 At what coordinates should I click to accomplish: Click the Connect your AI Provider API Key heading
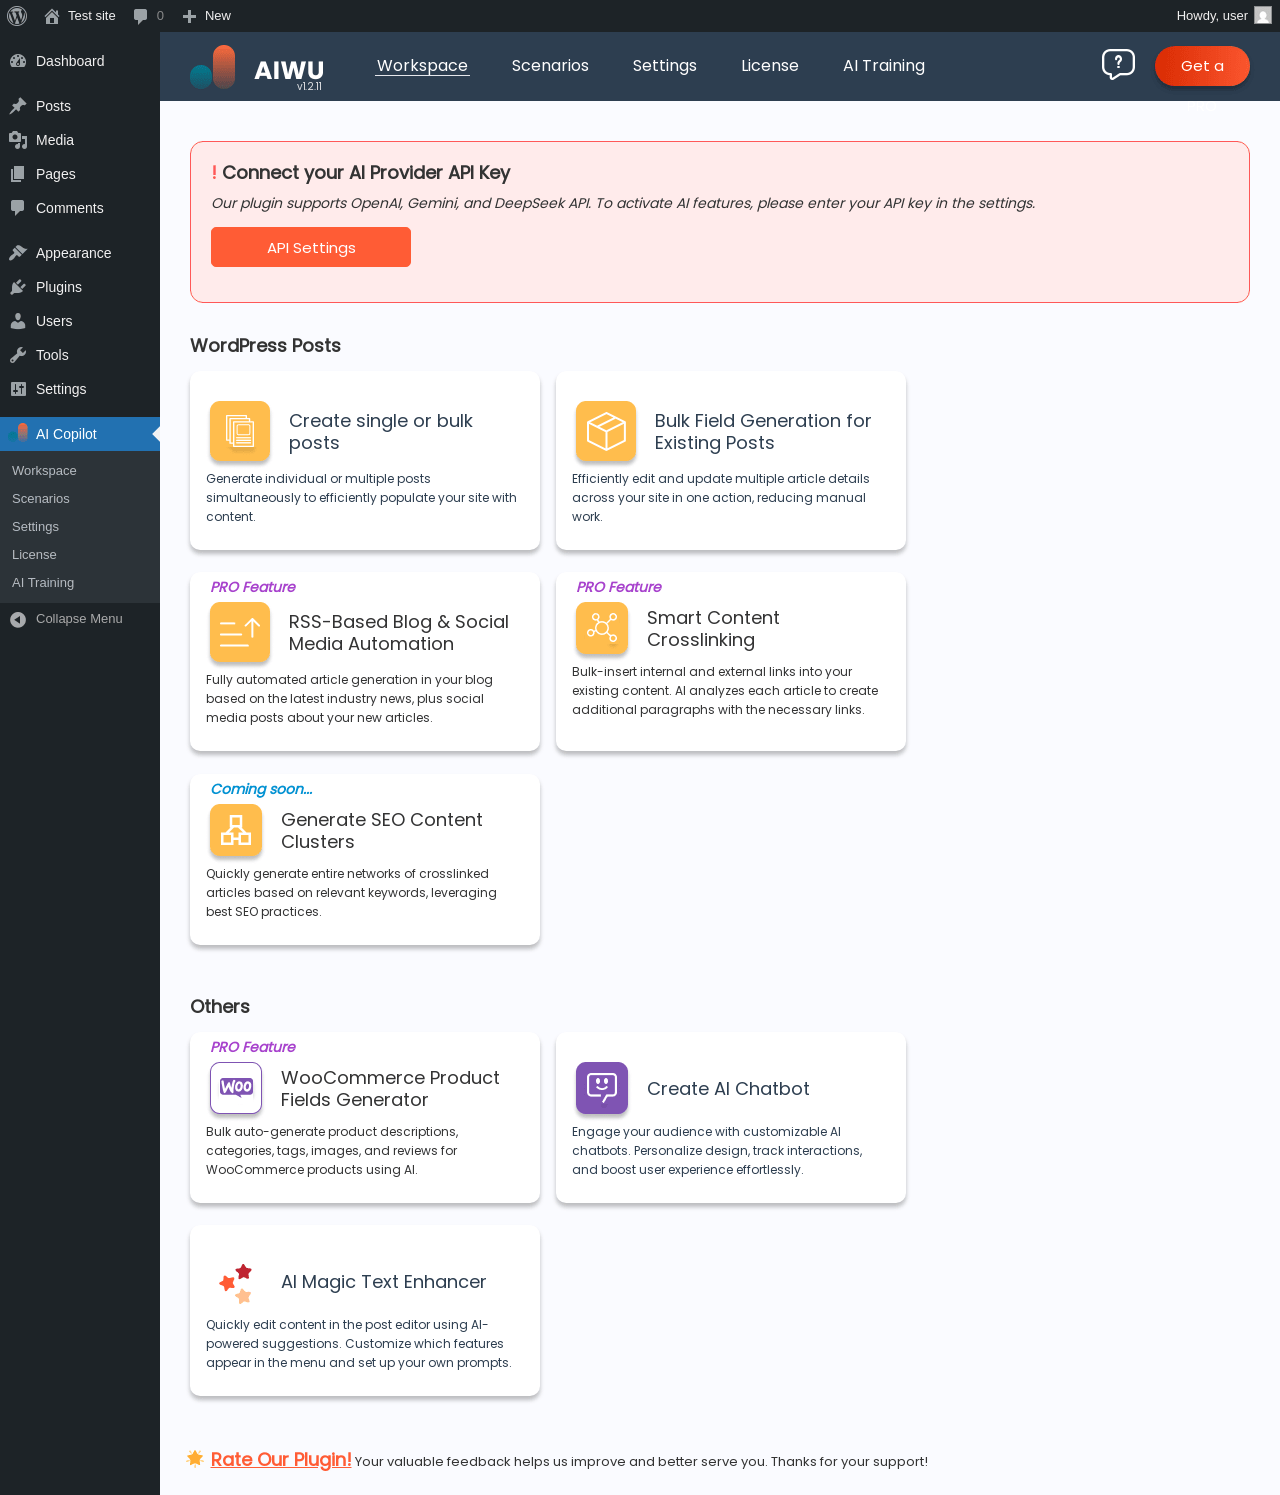[x=366, y=172]
